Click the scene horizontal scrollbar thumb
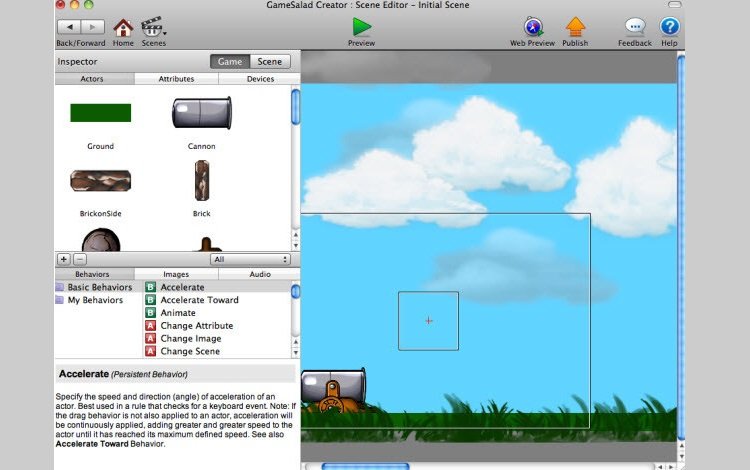The height and width of the screenshot is (470, 750). point(365,466)
